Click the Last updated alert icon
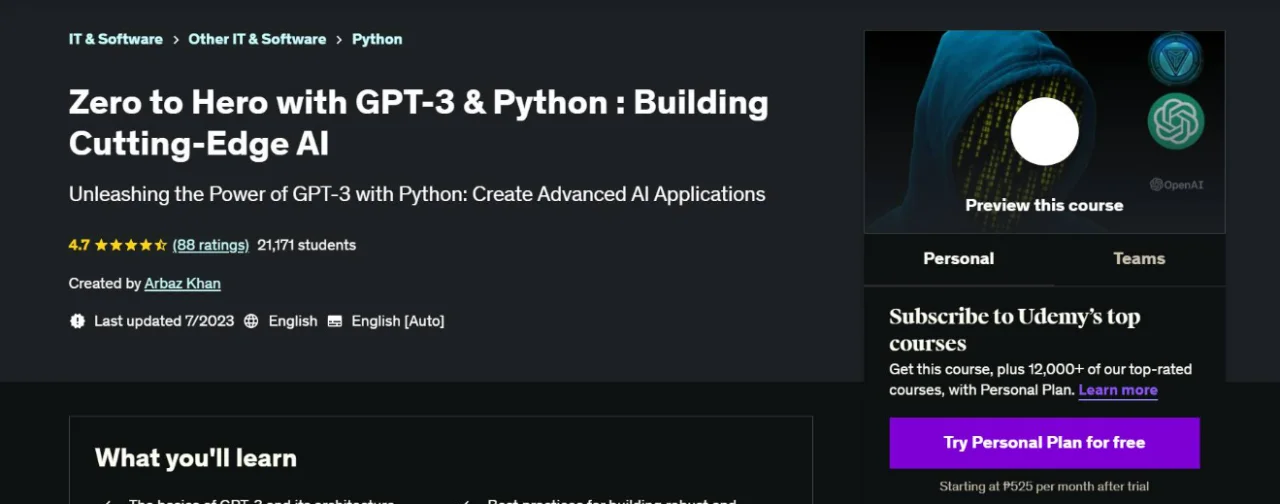This screenshot has width=1280, height=504. coord(77,321)
